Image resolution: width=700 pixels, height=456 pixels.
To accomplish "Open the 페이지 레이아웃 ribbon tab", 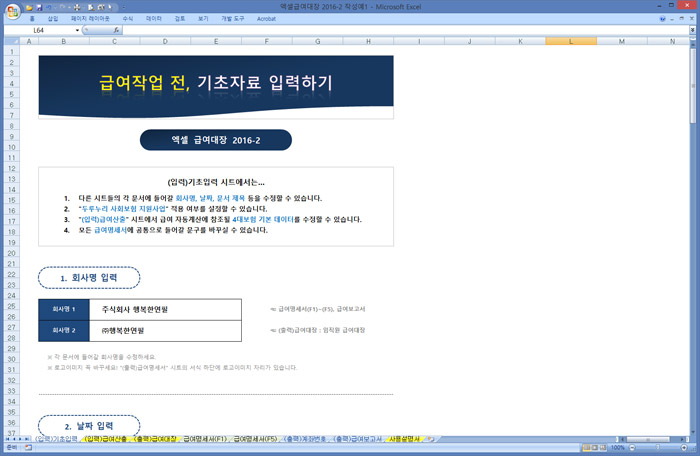I will [x=90, y=19].
